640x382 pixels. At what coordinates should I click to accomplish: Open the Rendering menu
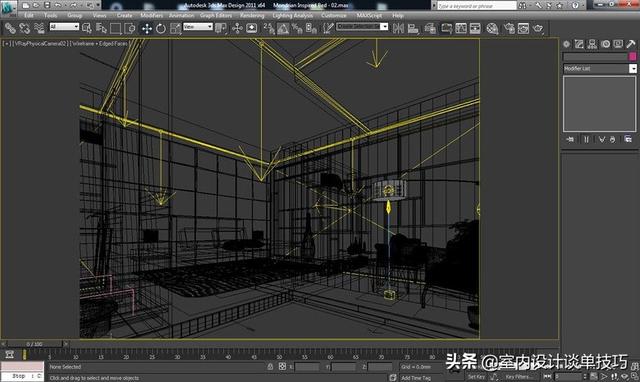pyautogui.click(x=252, y=16)
